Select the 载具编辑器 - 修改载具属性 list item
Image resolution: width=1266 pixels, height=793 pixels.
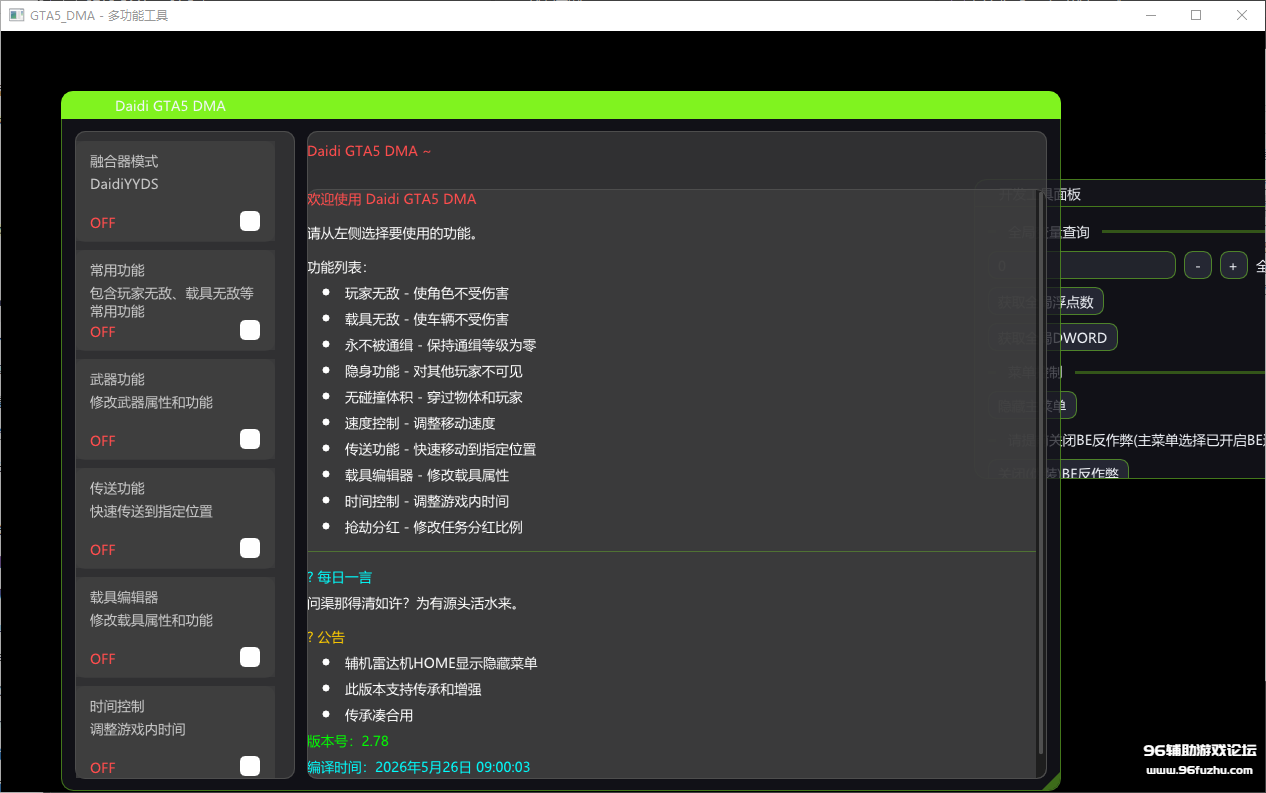pos(427,475)
